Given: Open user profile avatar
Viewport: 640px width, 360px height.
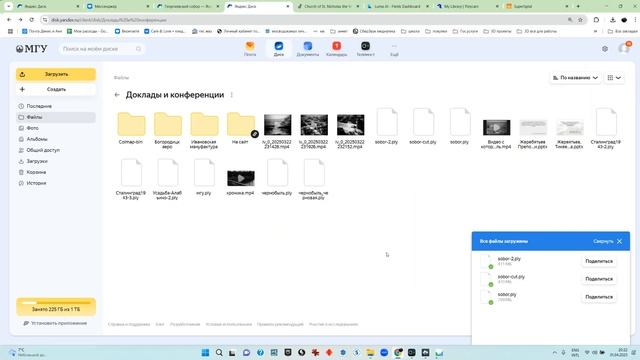Looking at the screenshot, I should pos(624,48).
